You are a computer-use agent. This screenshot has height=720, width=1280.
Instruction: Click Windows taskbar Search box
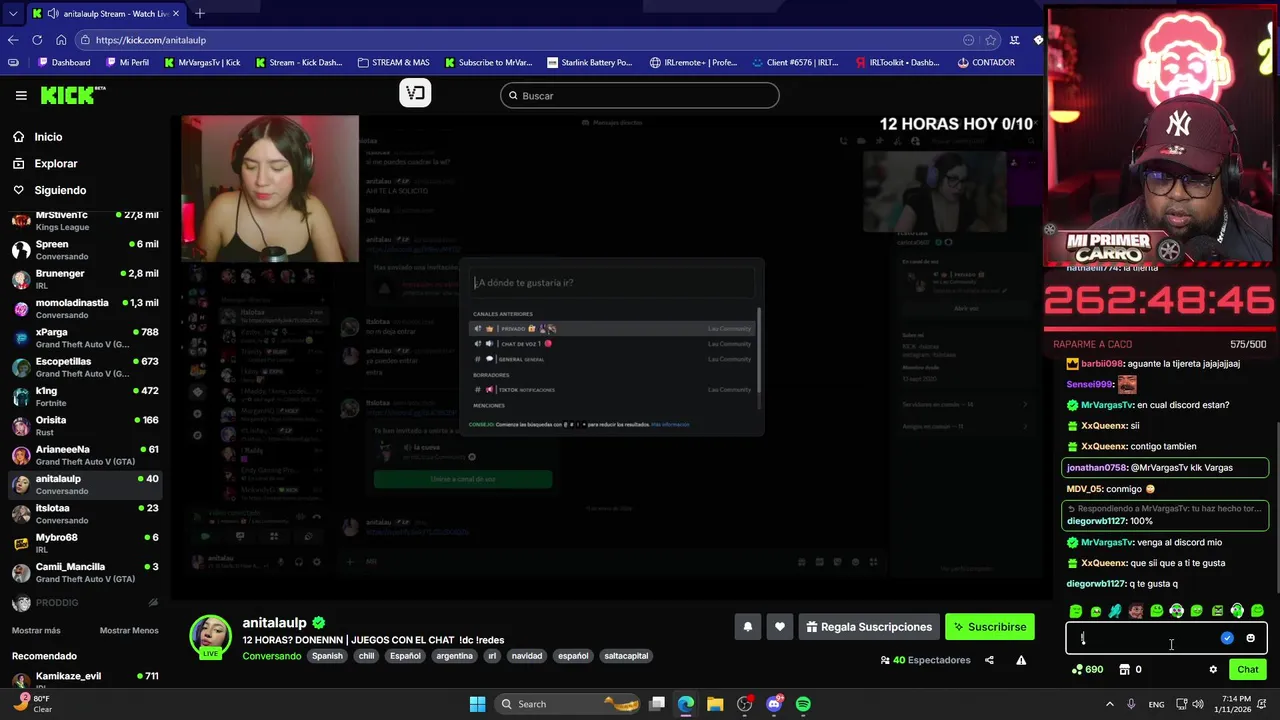tap(569, 704)
